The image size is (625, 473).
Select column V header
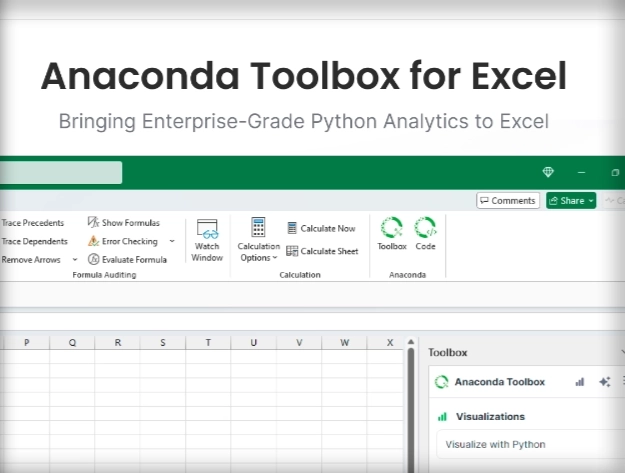299,342
